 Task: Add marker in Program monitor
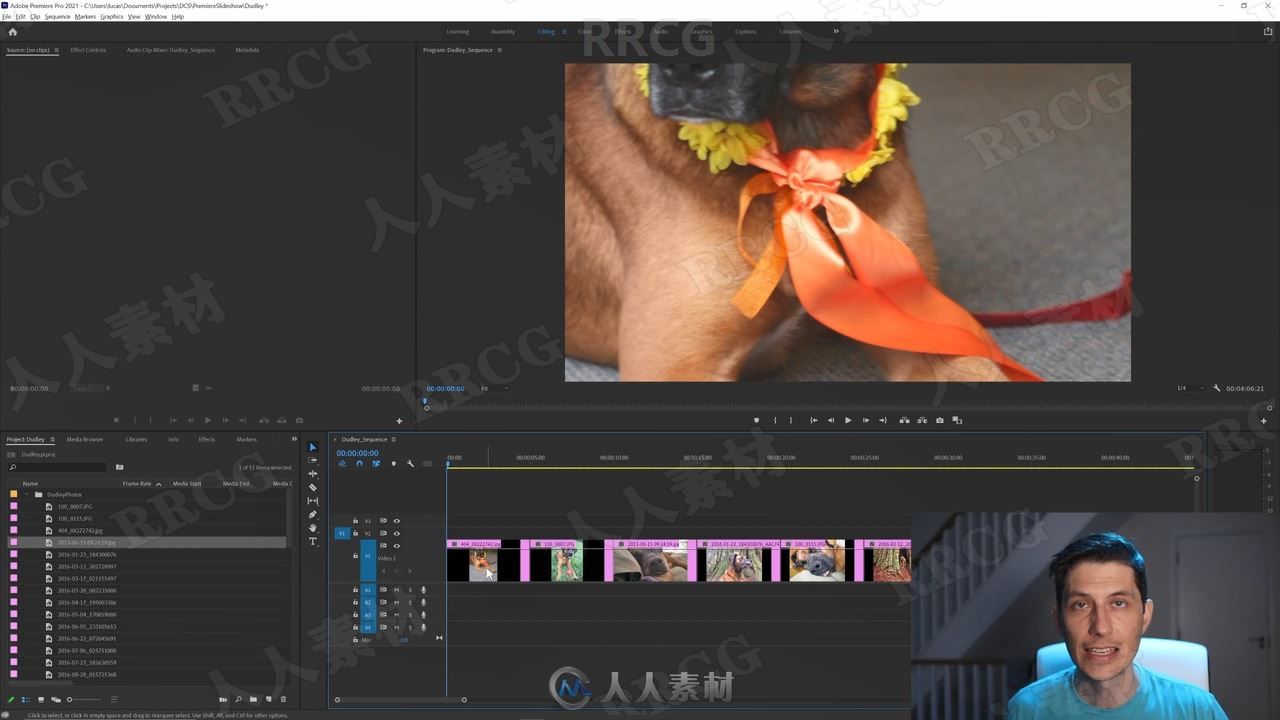(756, 420)
